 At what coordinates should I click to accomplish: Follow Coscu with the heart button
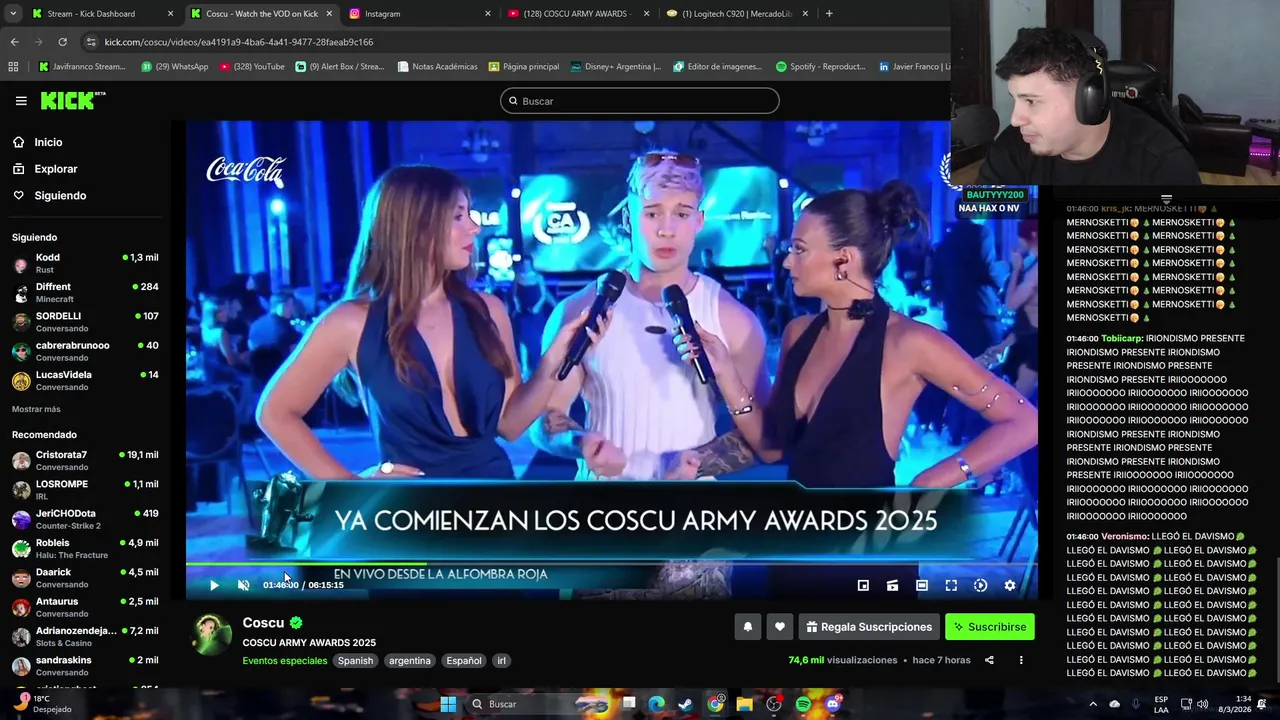780,627
